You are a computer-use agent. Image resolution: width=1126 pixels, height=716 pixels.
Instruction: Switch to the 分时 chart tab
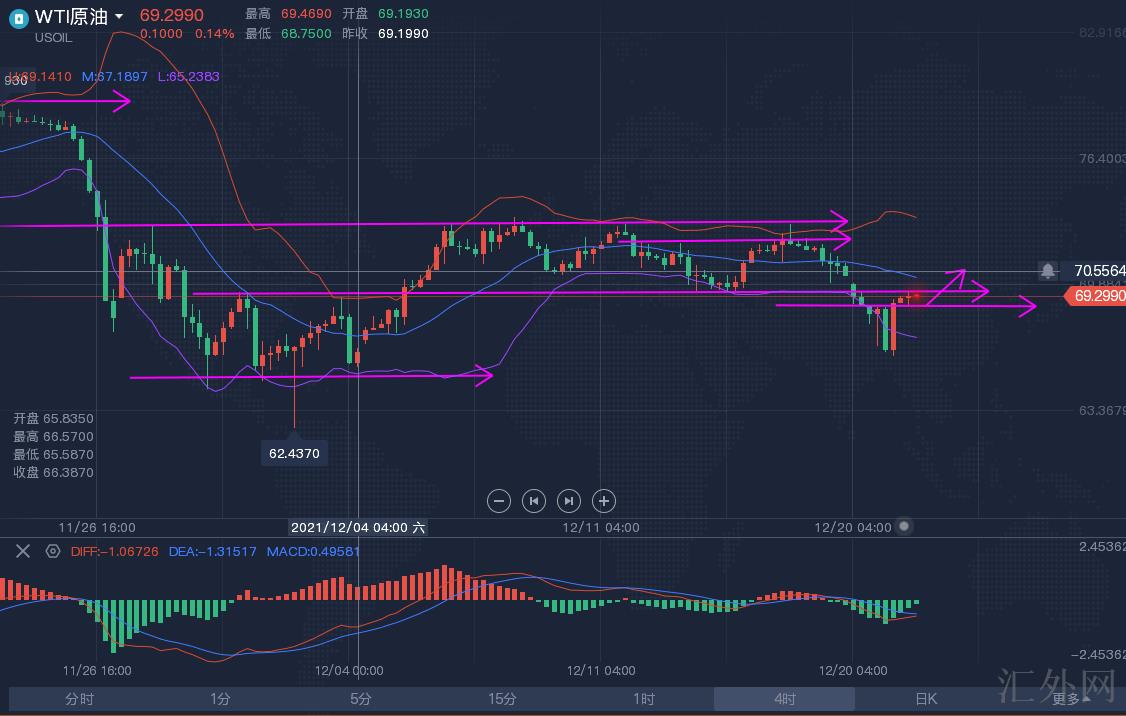pos(79,699)
